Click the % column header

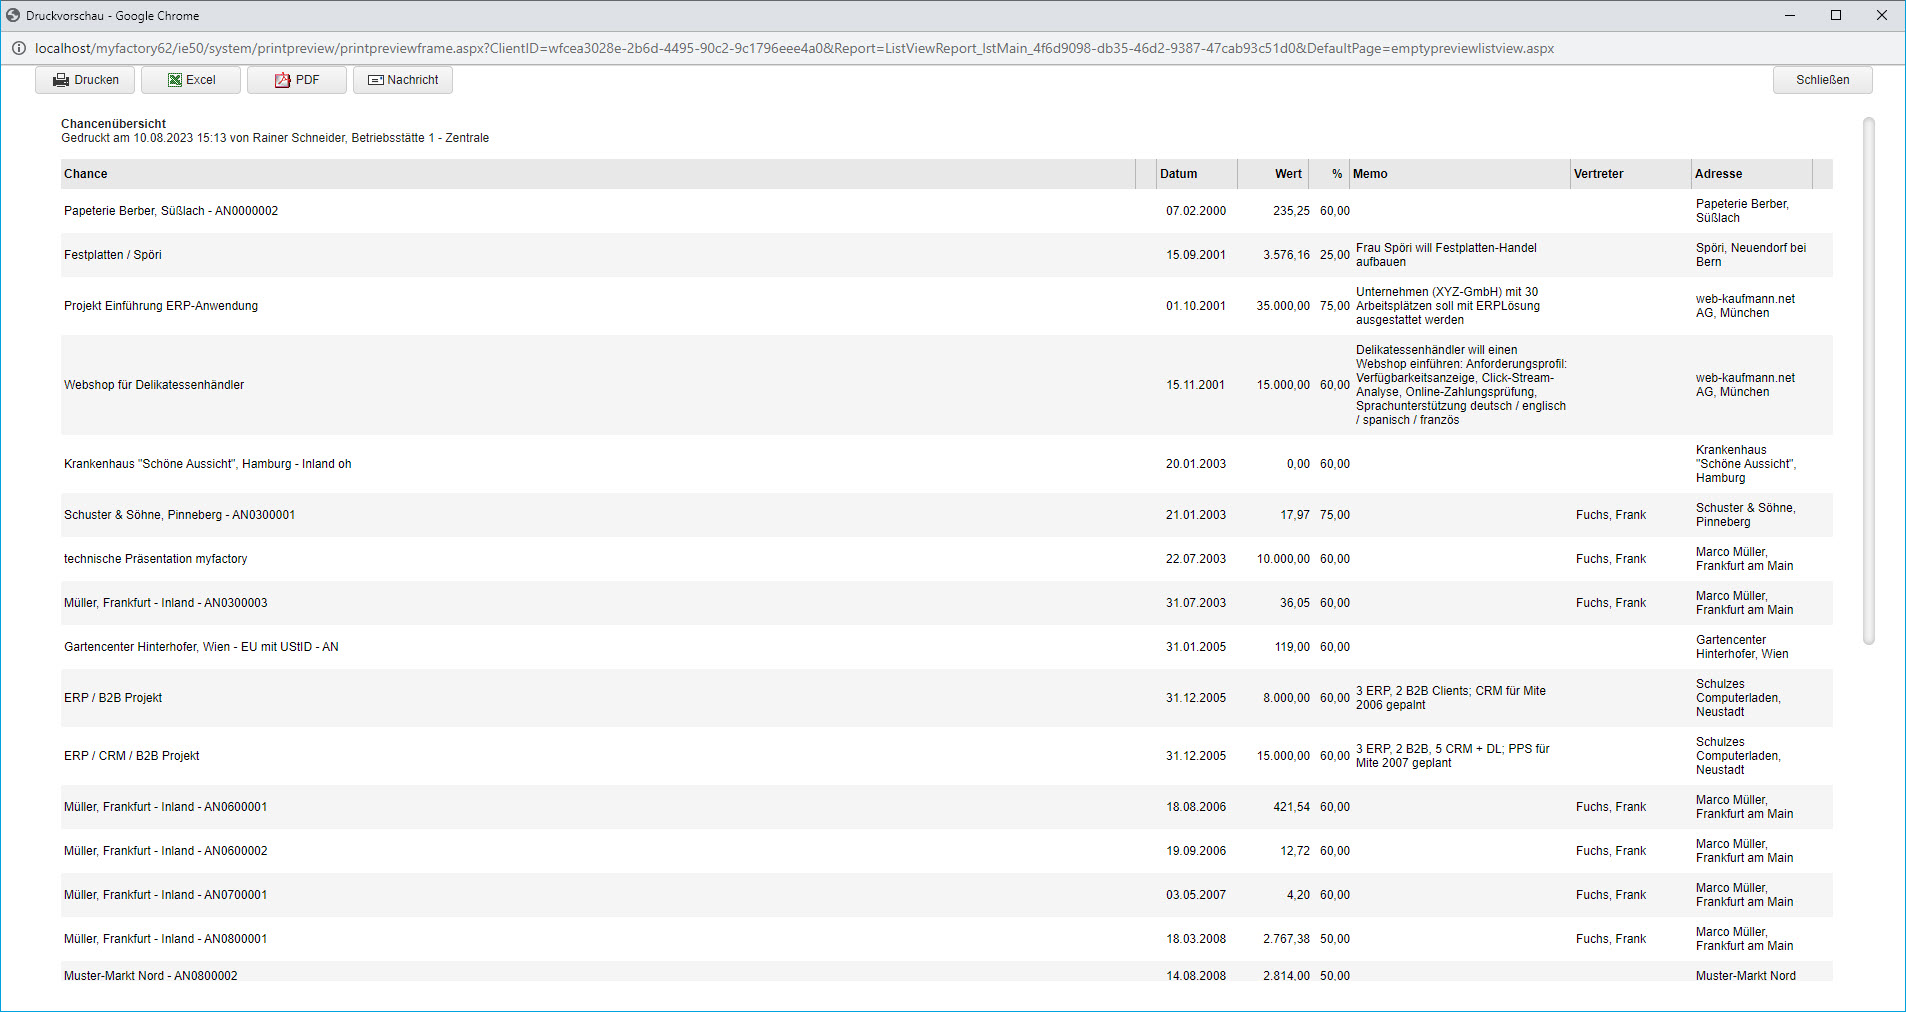tap(1328, 174)
